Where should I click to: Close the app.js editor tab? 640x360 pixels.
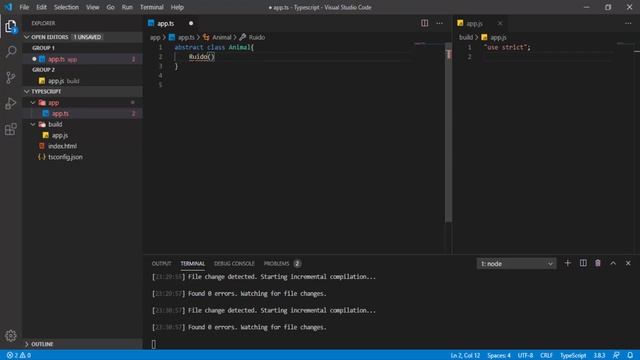[x=500, y=23]
